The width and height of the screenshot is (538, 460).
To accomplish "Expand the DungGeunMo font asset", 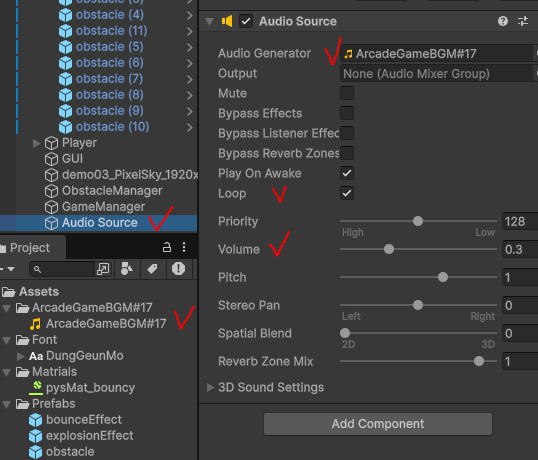I will pyautogui.click(x=21, y=356).
